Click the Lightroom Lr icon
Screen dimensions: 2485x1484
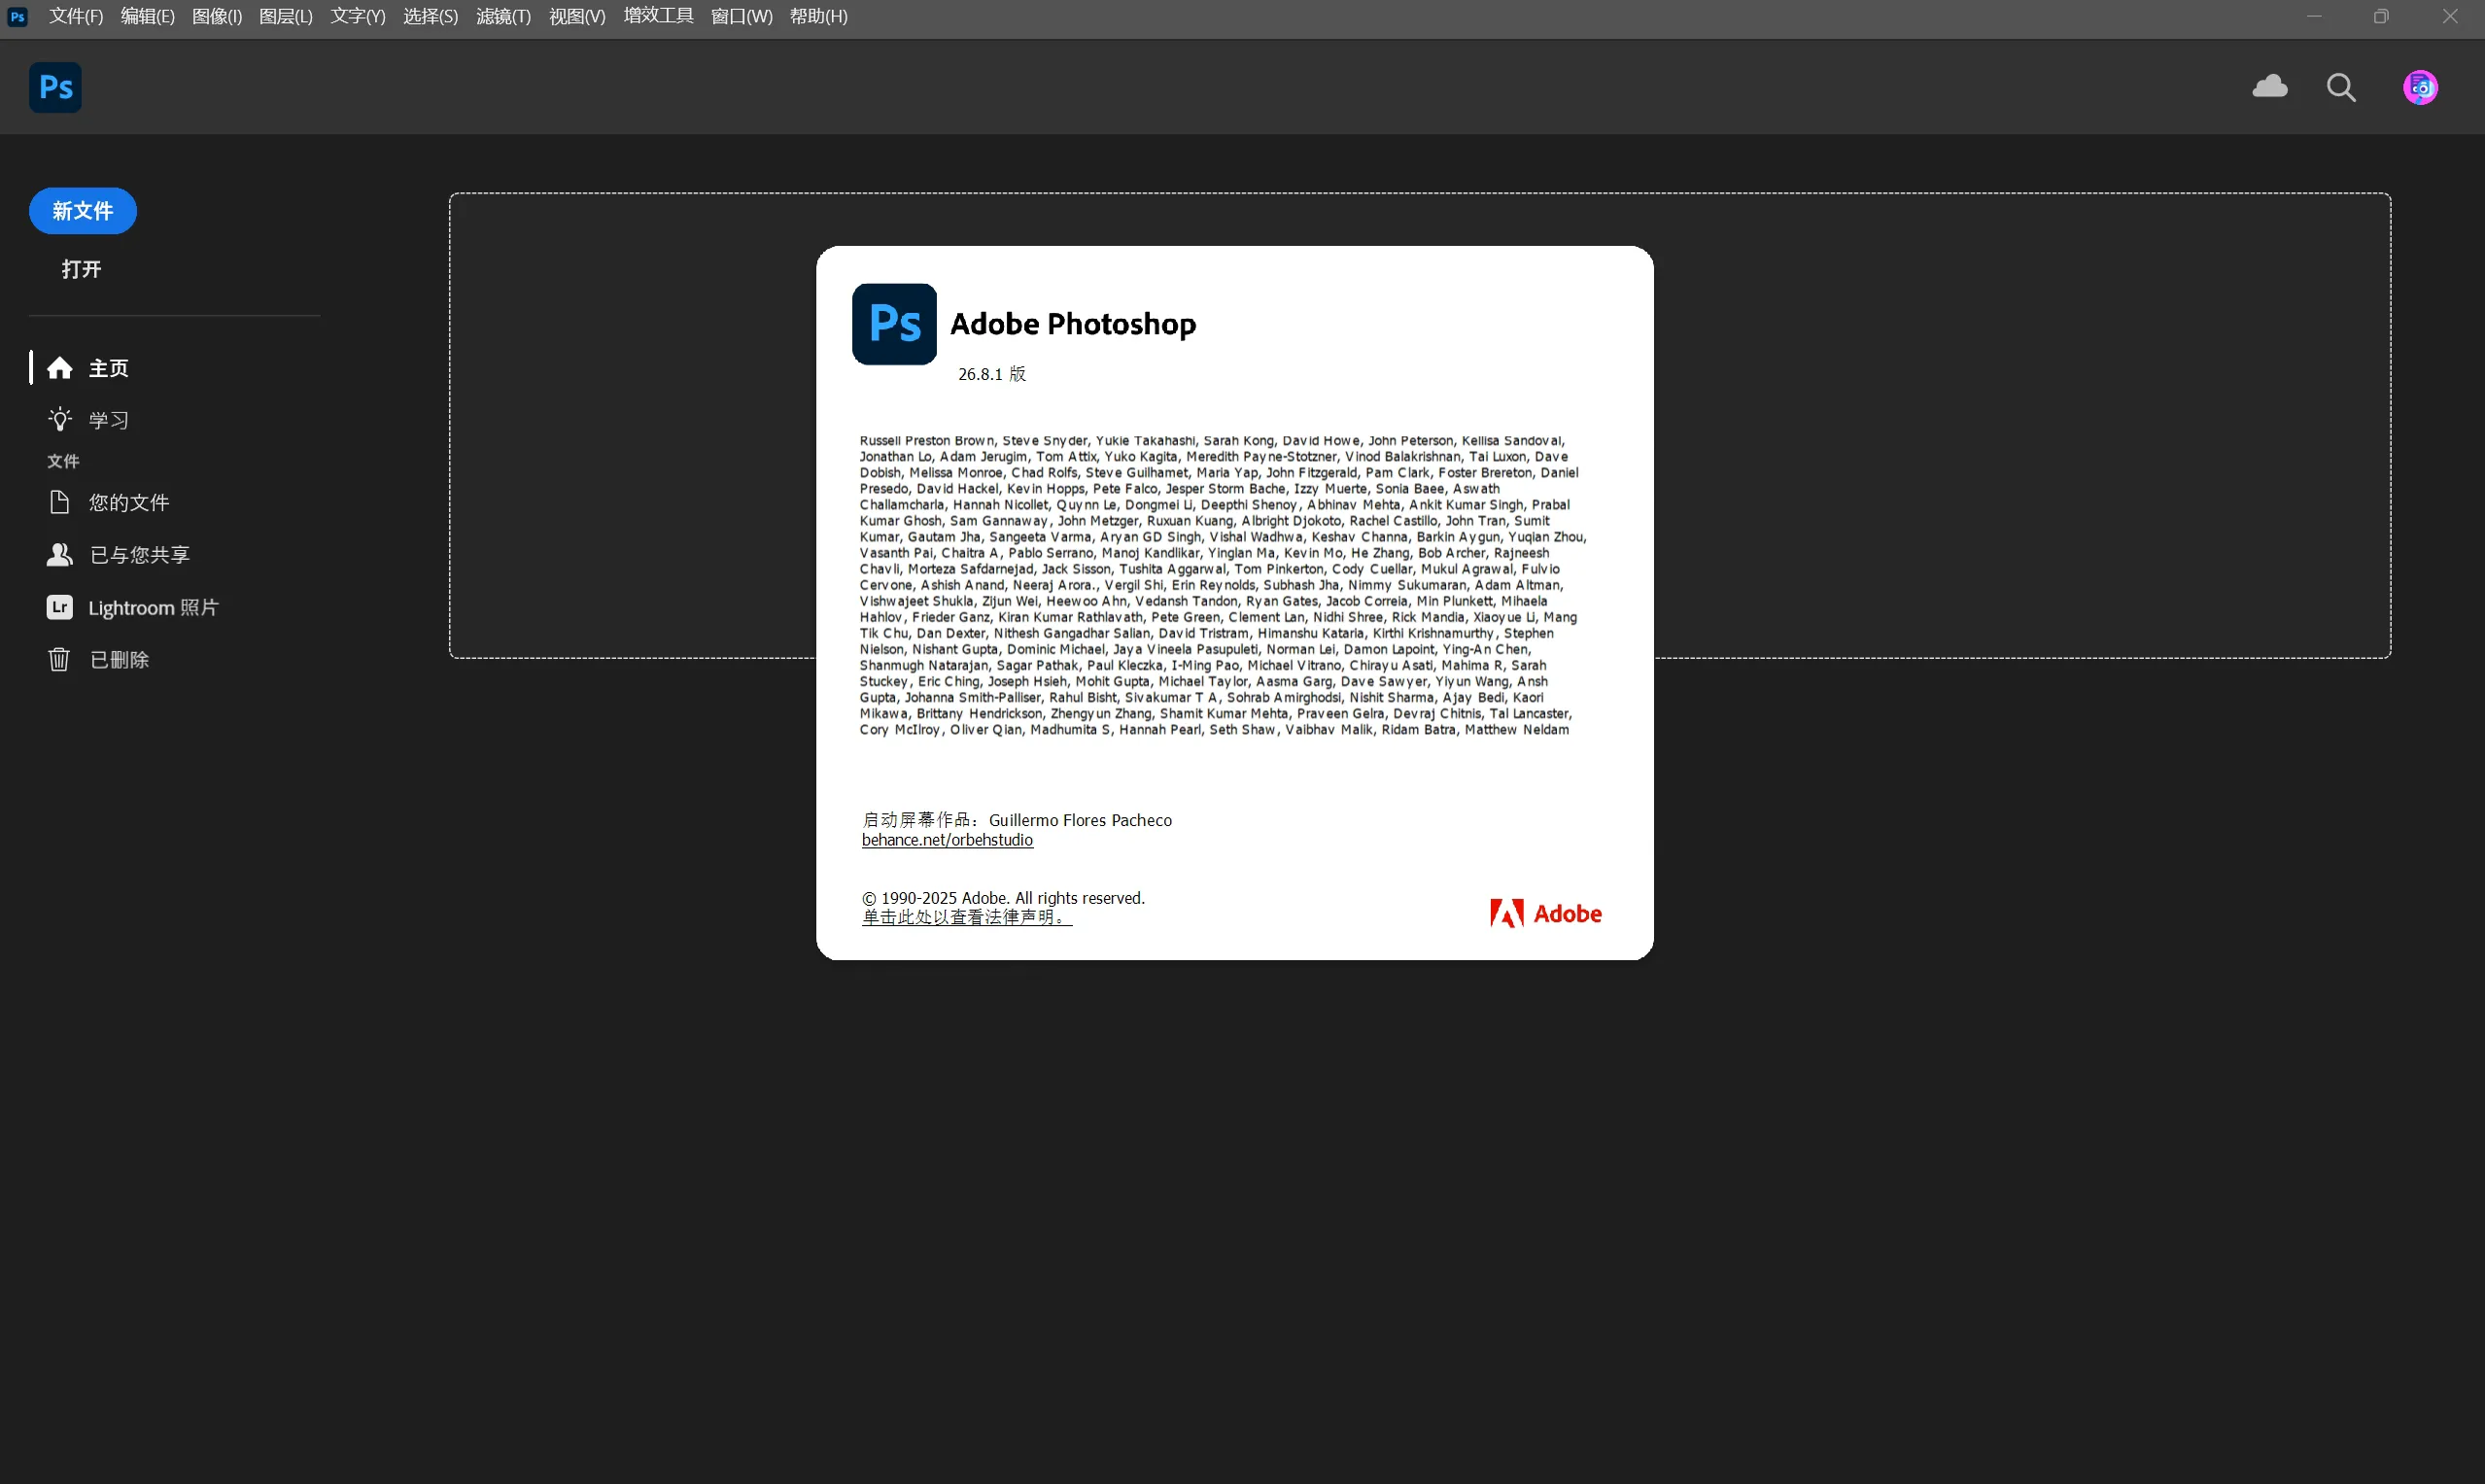point(59,607)
